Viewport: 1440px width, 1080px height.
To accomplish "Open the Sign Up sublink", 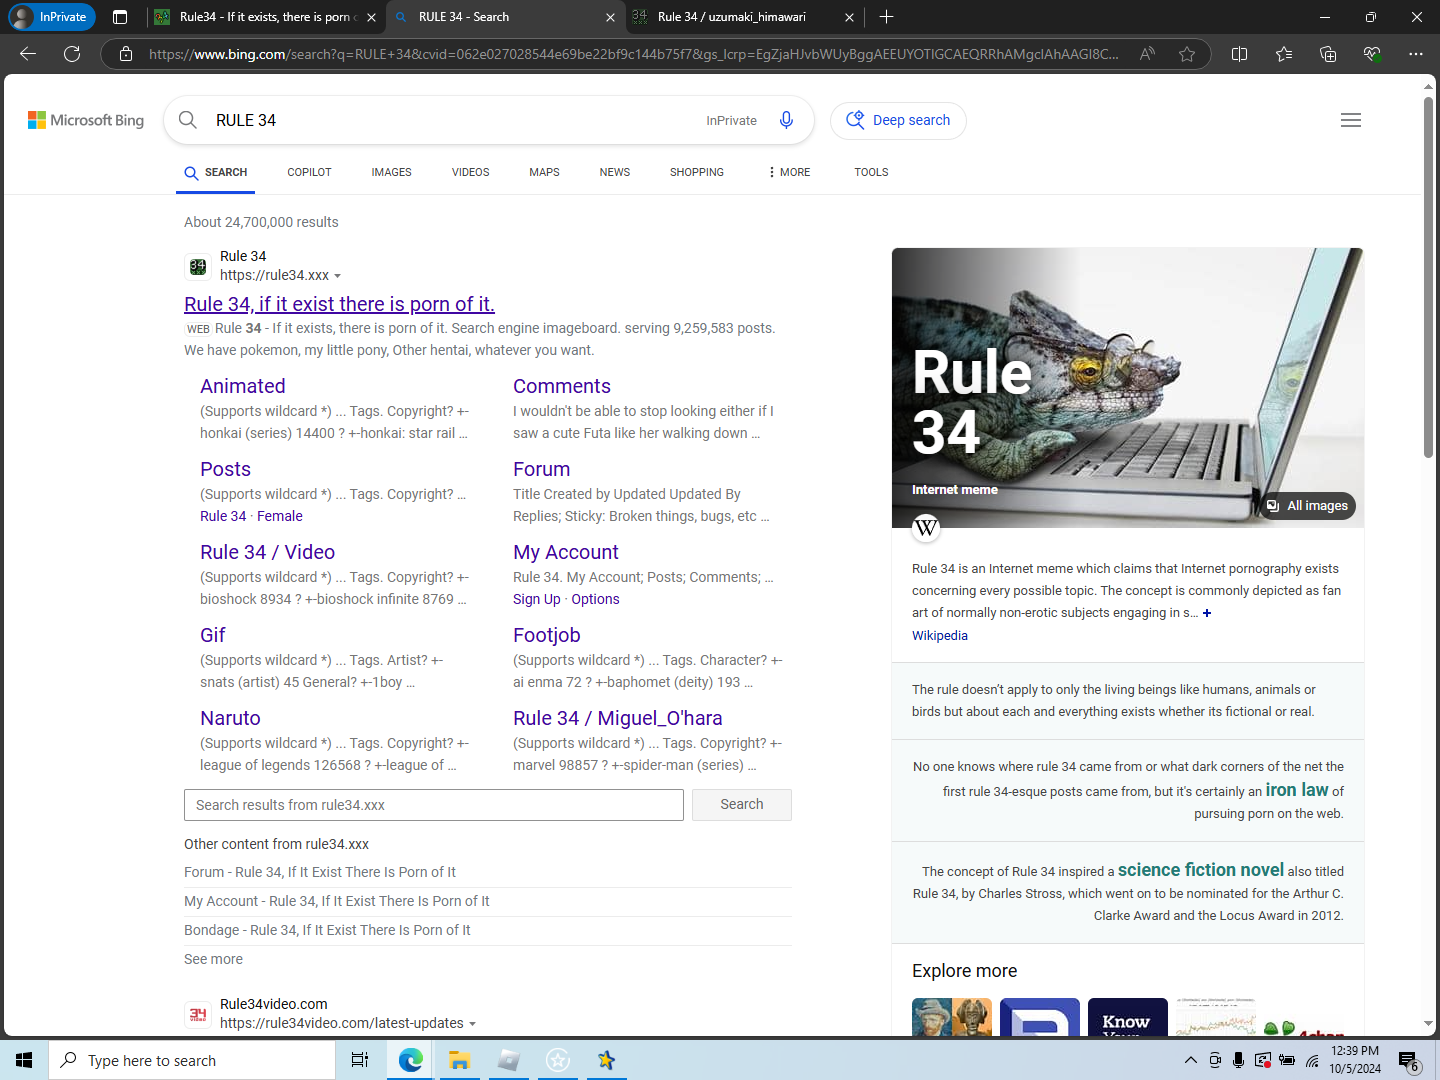I will [x=536, y=599].
